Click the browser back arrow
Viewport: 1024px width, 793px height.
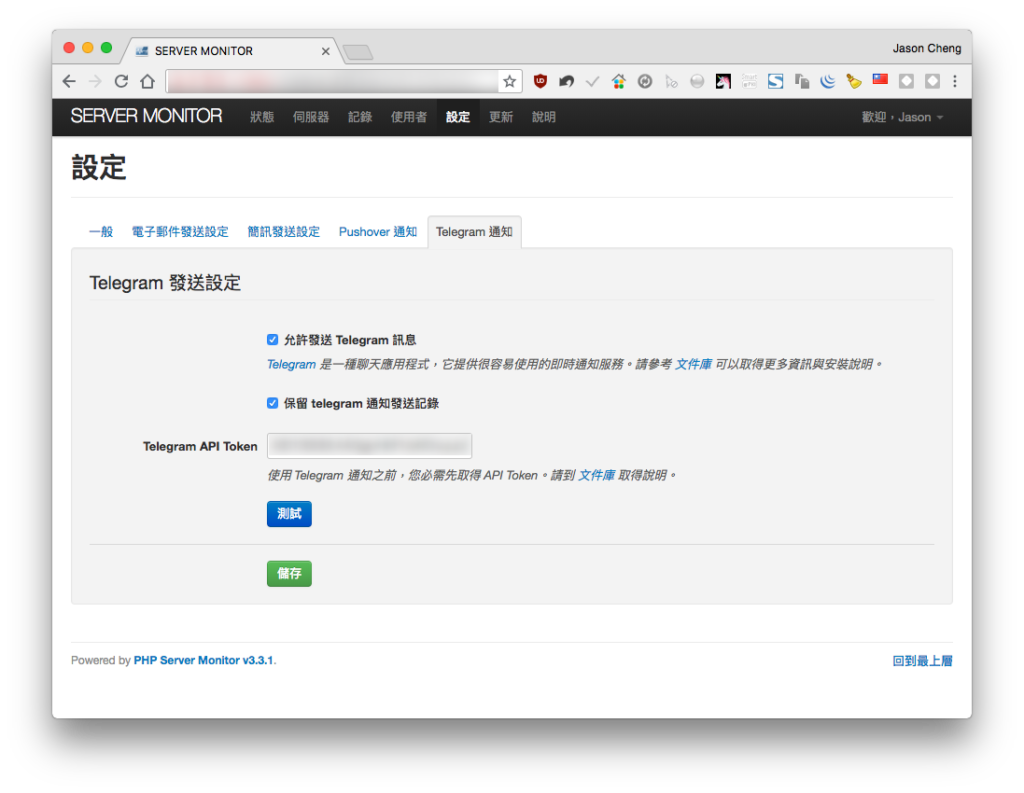69,82
